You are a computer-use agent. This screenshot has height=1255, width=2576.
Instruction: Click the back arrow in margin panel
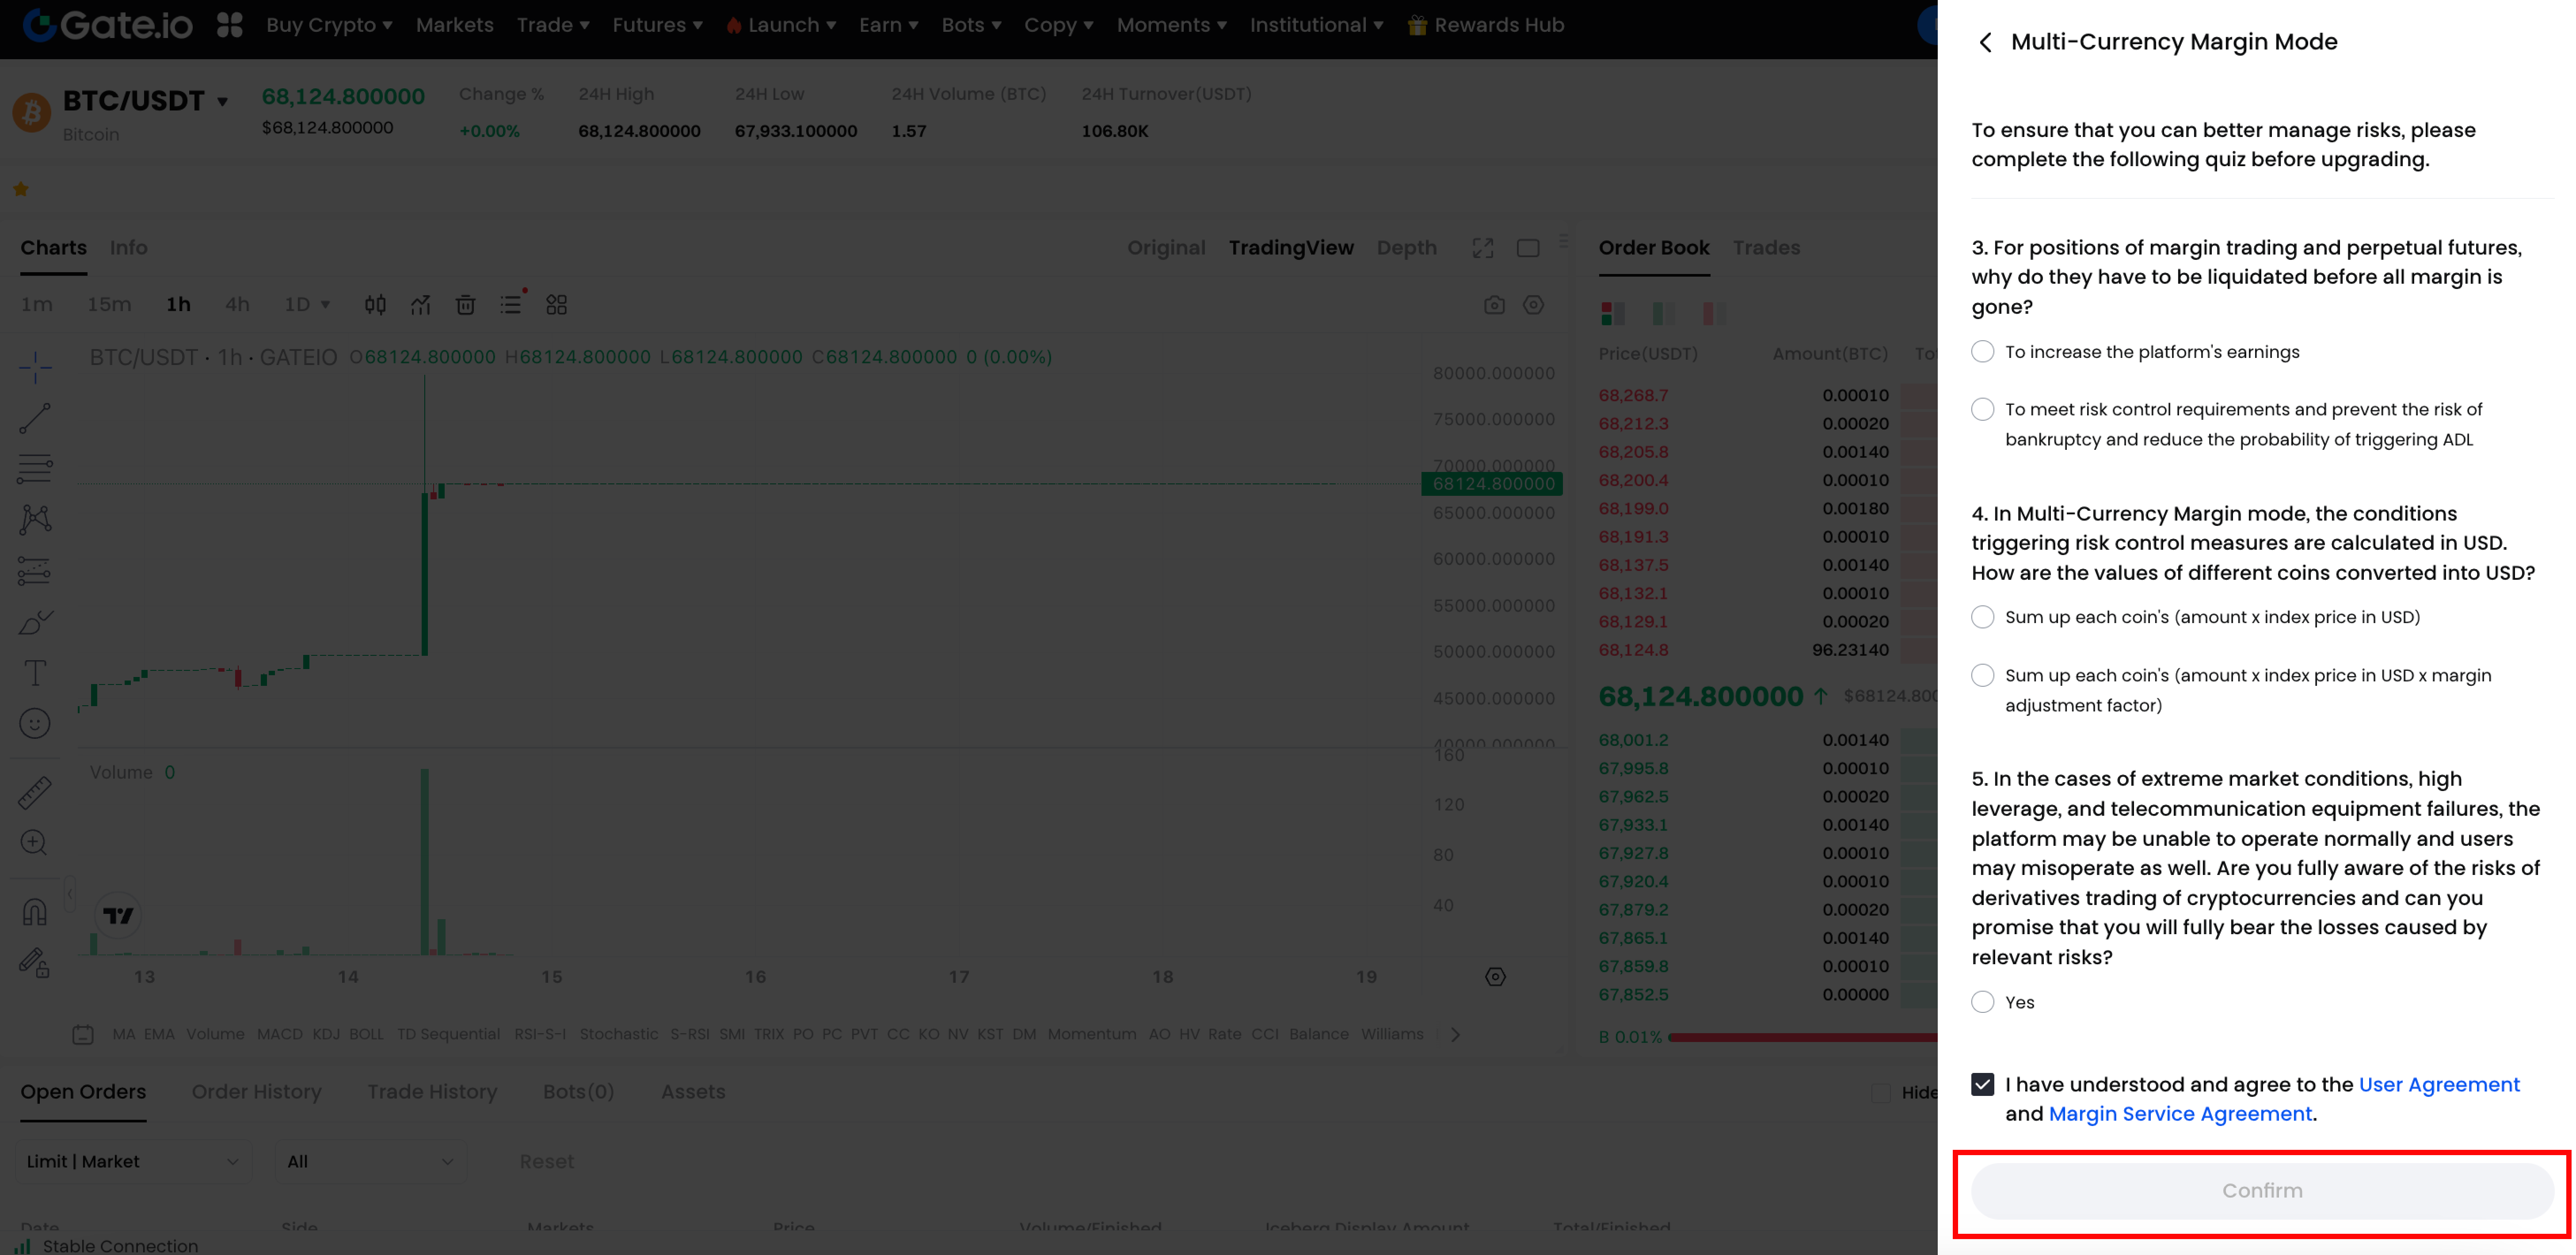[1985, 42]
